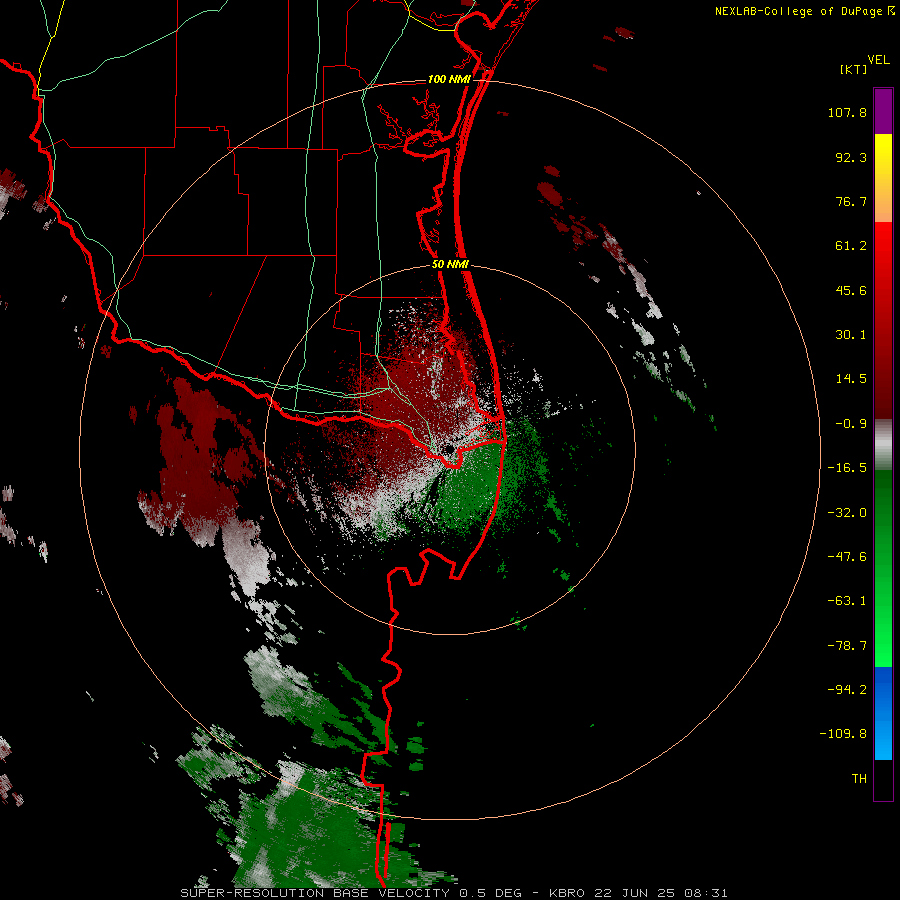Click the 14.5 legend value
The height and width of the screenshot is (900, 900).
pos(851,379)
